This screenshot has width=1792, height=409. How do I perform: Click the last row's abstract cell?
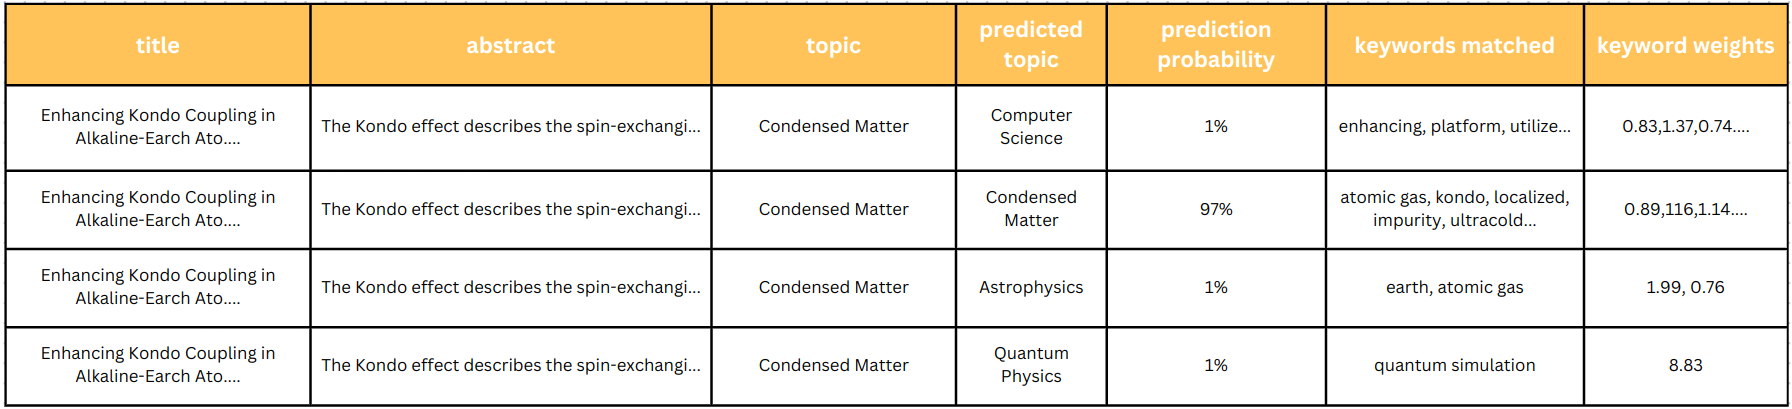(510, 365)
